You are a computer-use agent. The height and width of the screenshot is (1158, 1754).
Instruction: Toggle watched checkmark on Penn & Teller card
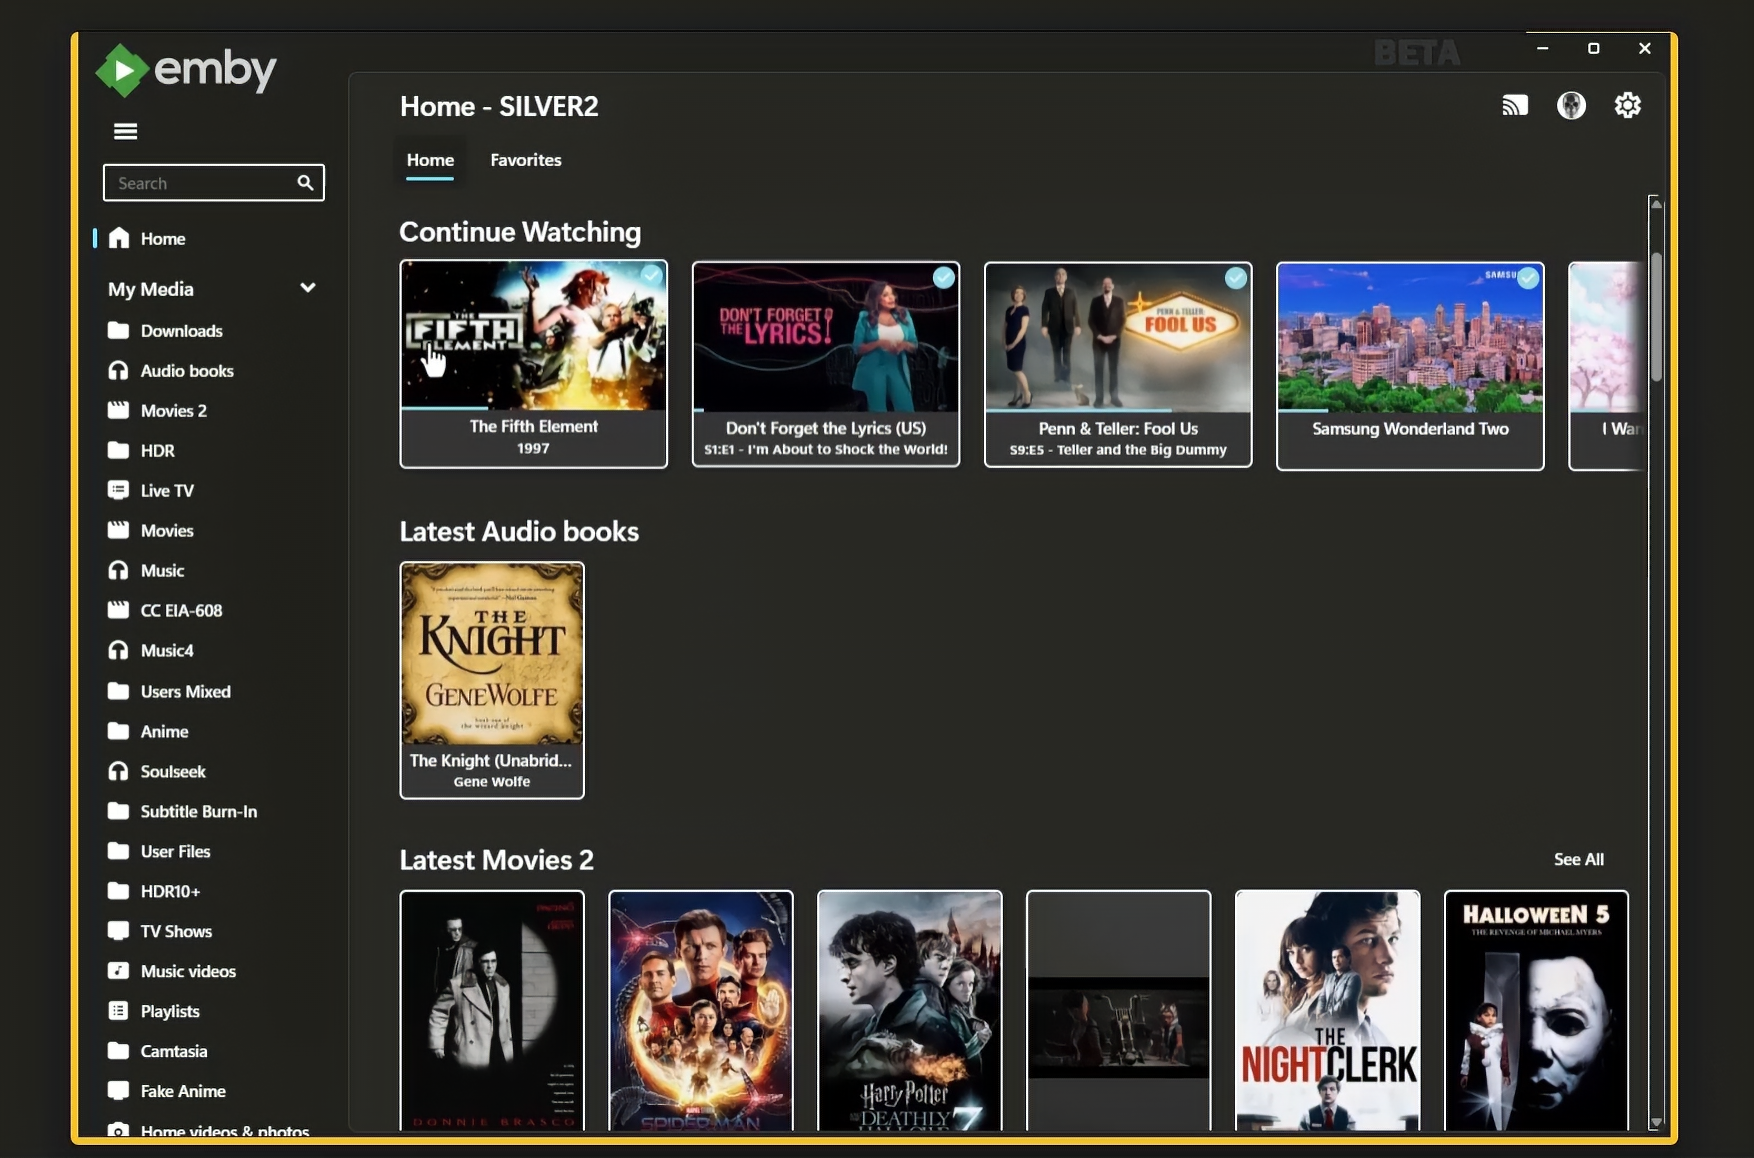coord(1236,278)
